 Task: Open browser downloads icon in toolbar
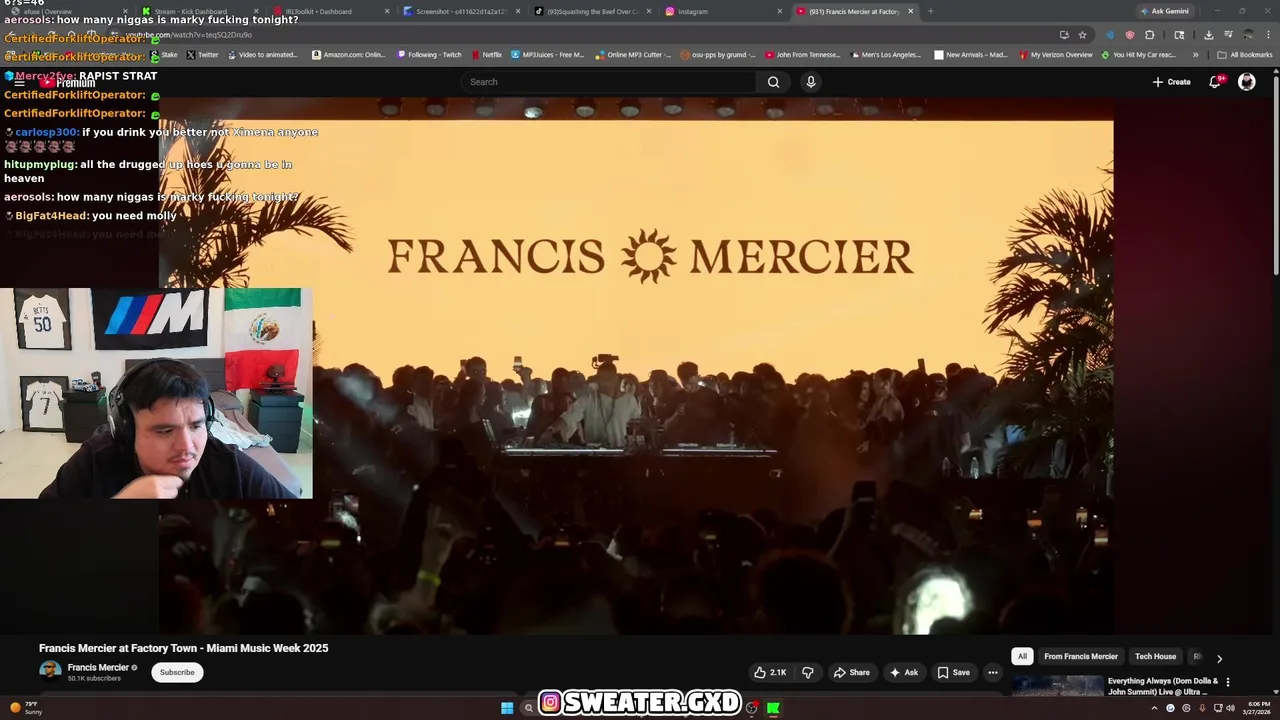(x=1208, y=35)
